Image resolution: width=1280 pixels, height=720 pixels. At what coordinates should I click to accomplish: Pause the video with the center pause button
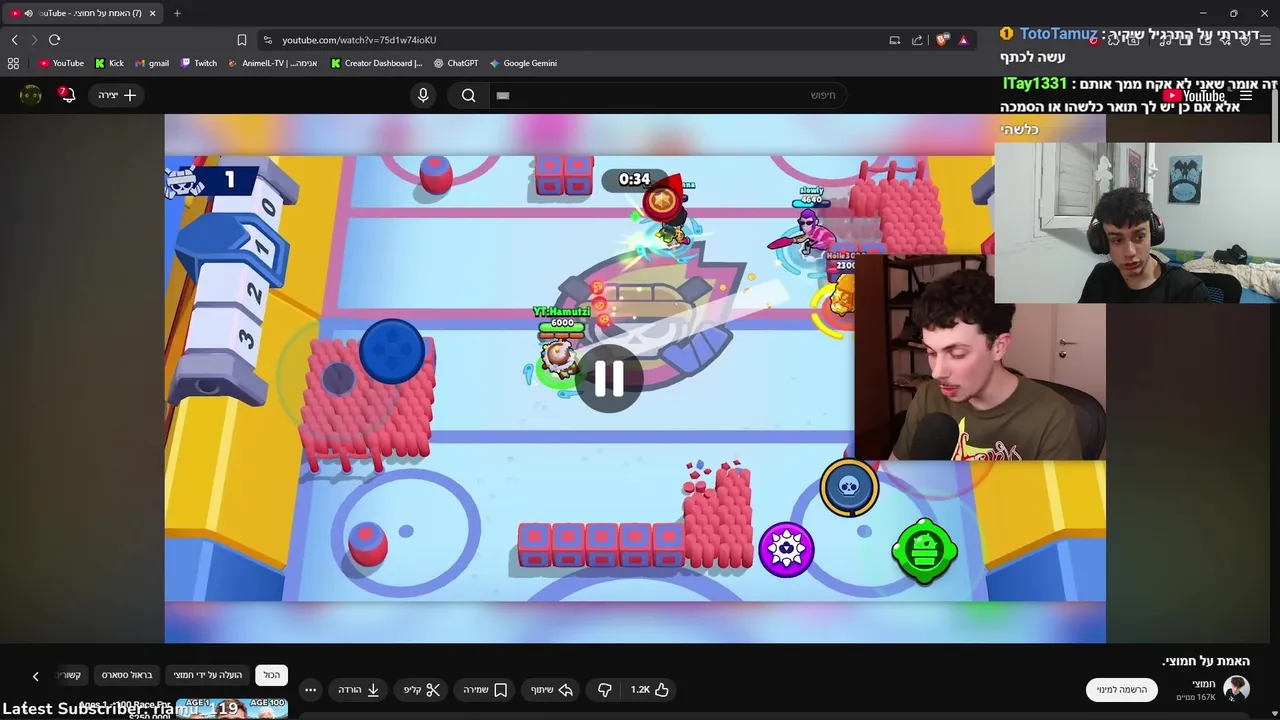click(x=609, y=379)
